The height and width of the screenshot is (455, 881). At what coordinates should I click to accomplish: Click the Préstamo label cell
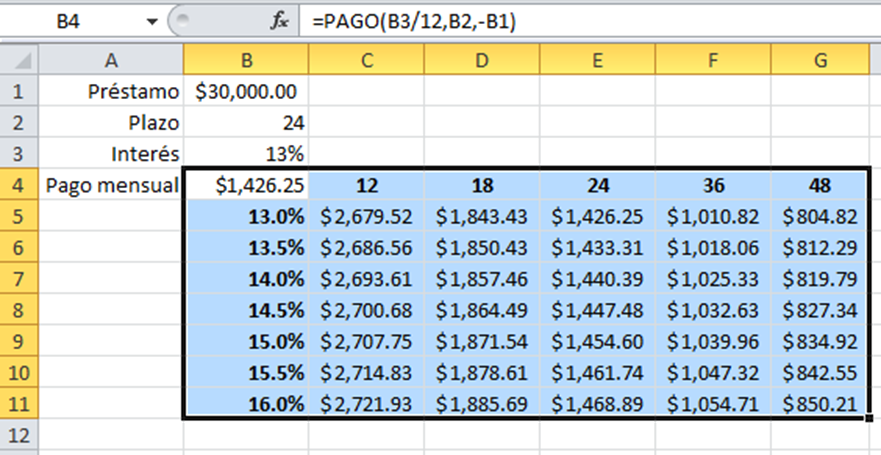(111, 91)
